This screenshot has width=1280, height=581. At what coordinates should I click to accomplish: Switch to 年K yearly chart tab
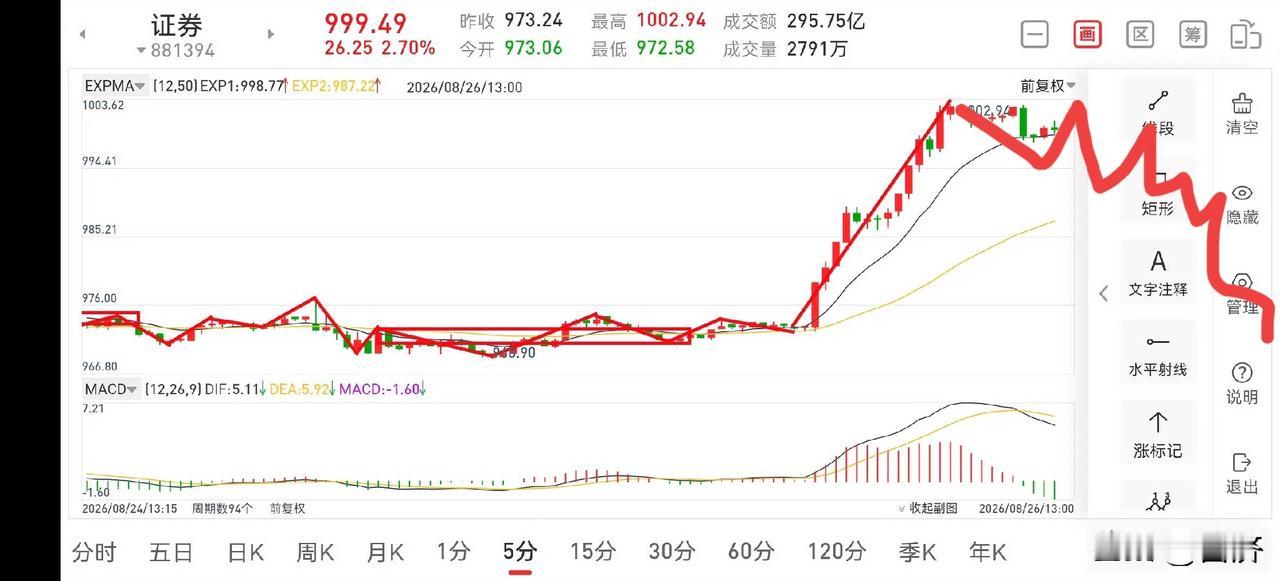tap(988, 551)
